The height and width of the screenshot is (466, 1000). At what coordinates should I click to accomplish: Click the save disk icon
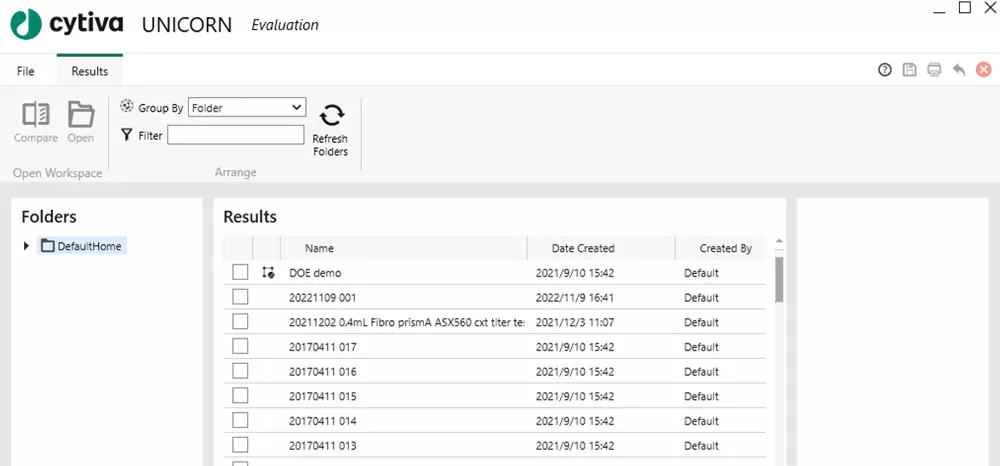[x=909, y=70]
